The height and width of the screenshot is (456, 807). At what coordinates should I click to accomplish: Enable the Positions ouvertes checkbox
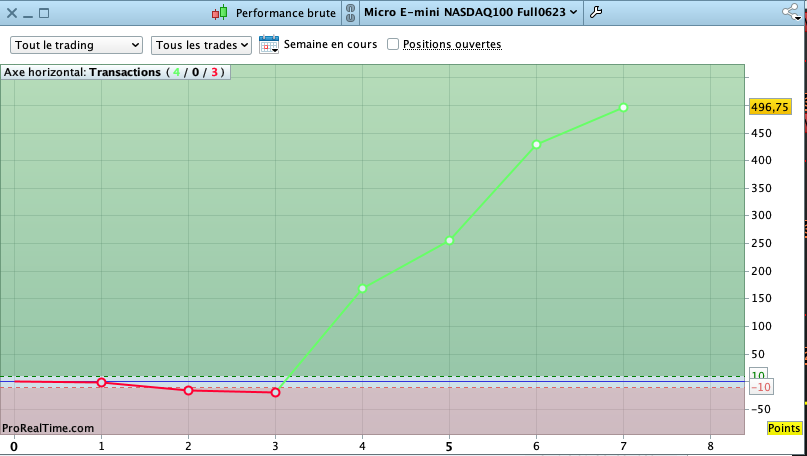[393, 44]
